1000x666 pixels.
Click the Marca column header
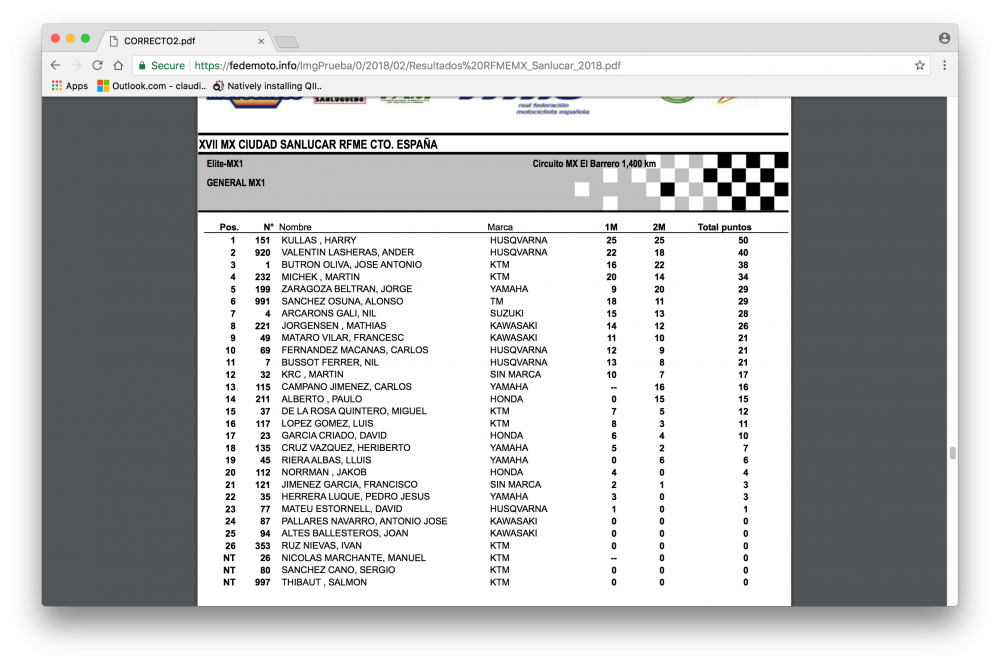pos(500,227)
